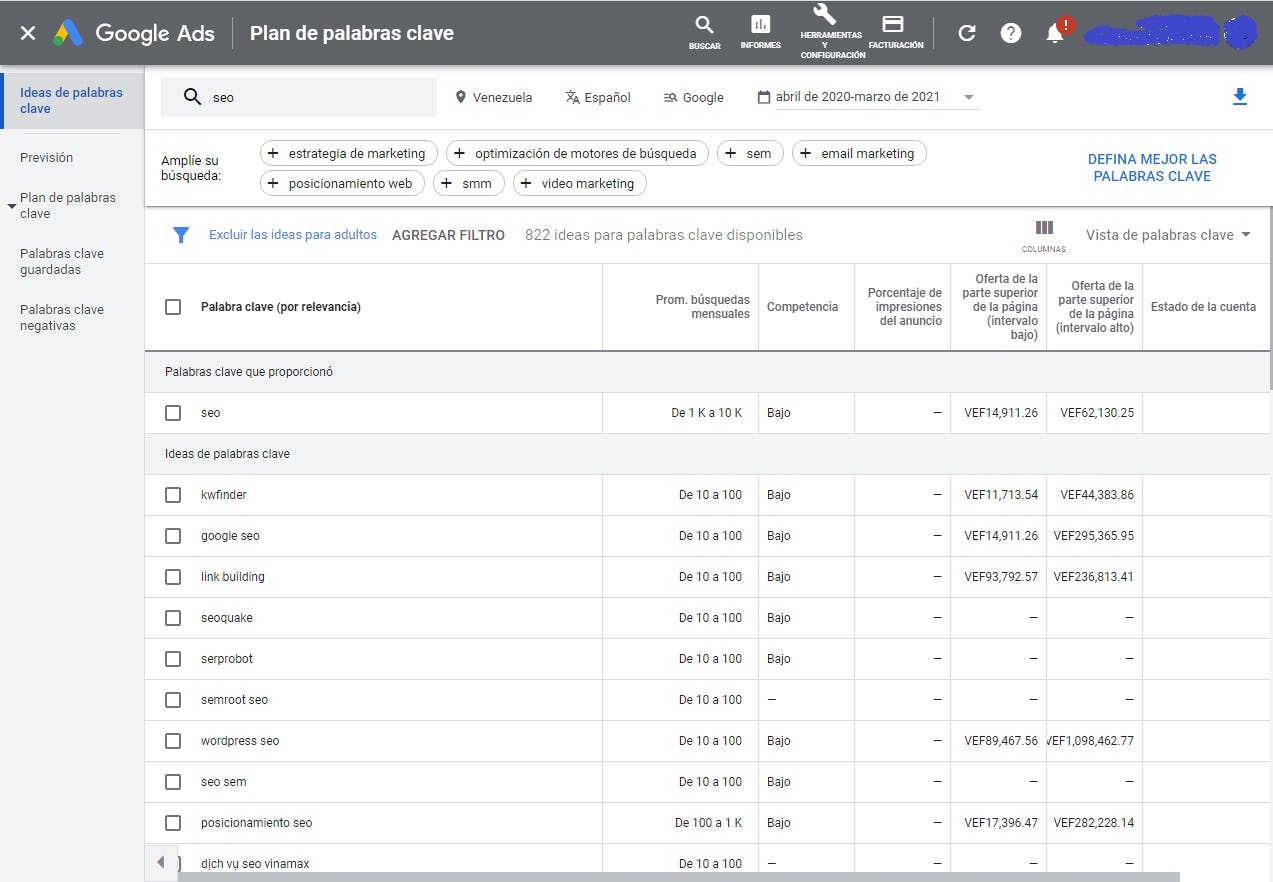Viewport: 1273px width, 882px height.
Task: Click the filter funnel icon
Action: tap(181, 235)
